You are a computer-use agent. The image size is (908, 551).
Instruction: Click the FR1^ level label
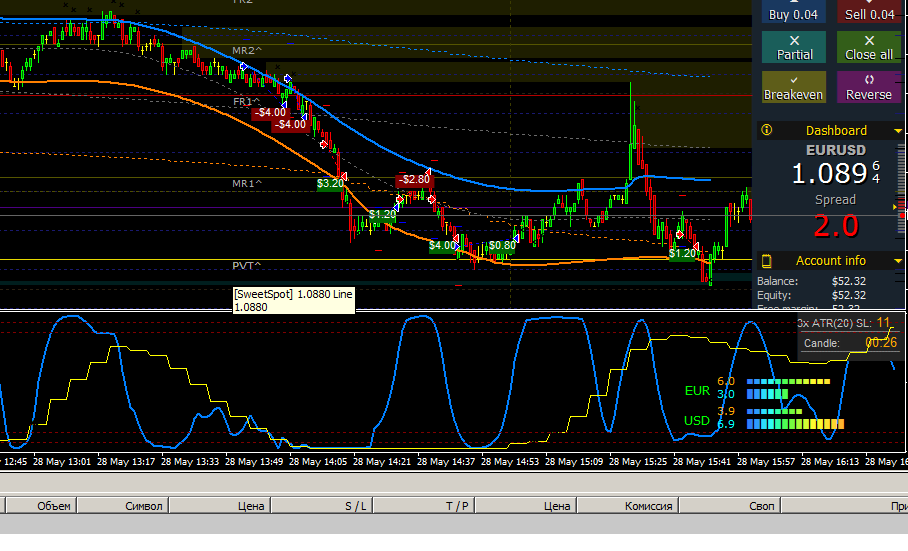[x=246, y=102]
